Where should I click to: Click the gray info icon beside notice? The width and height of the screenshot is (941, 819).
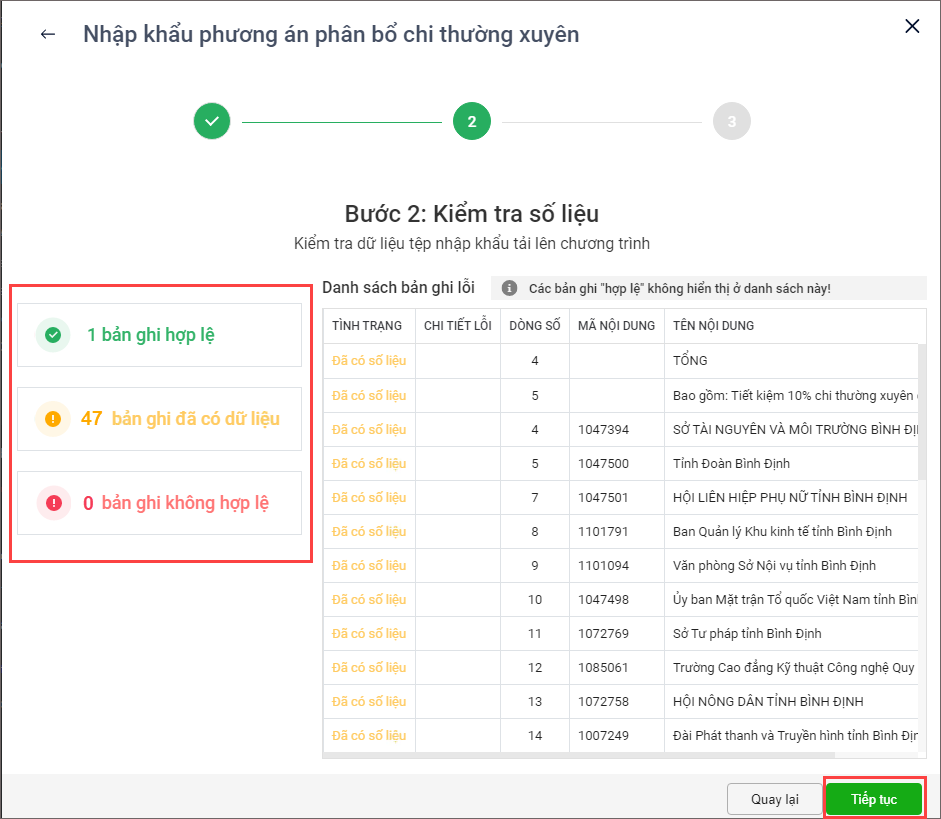coord(509,288)
